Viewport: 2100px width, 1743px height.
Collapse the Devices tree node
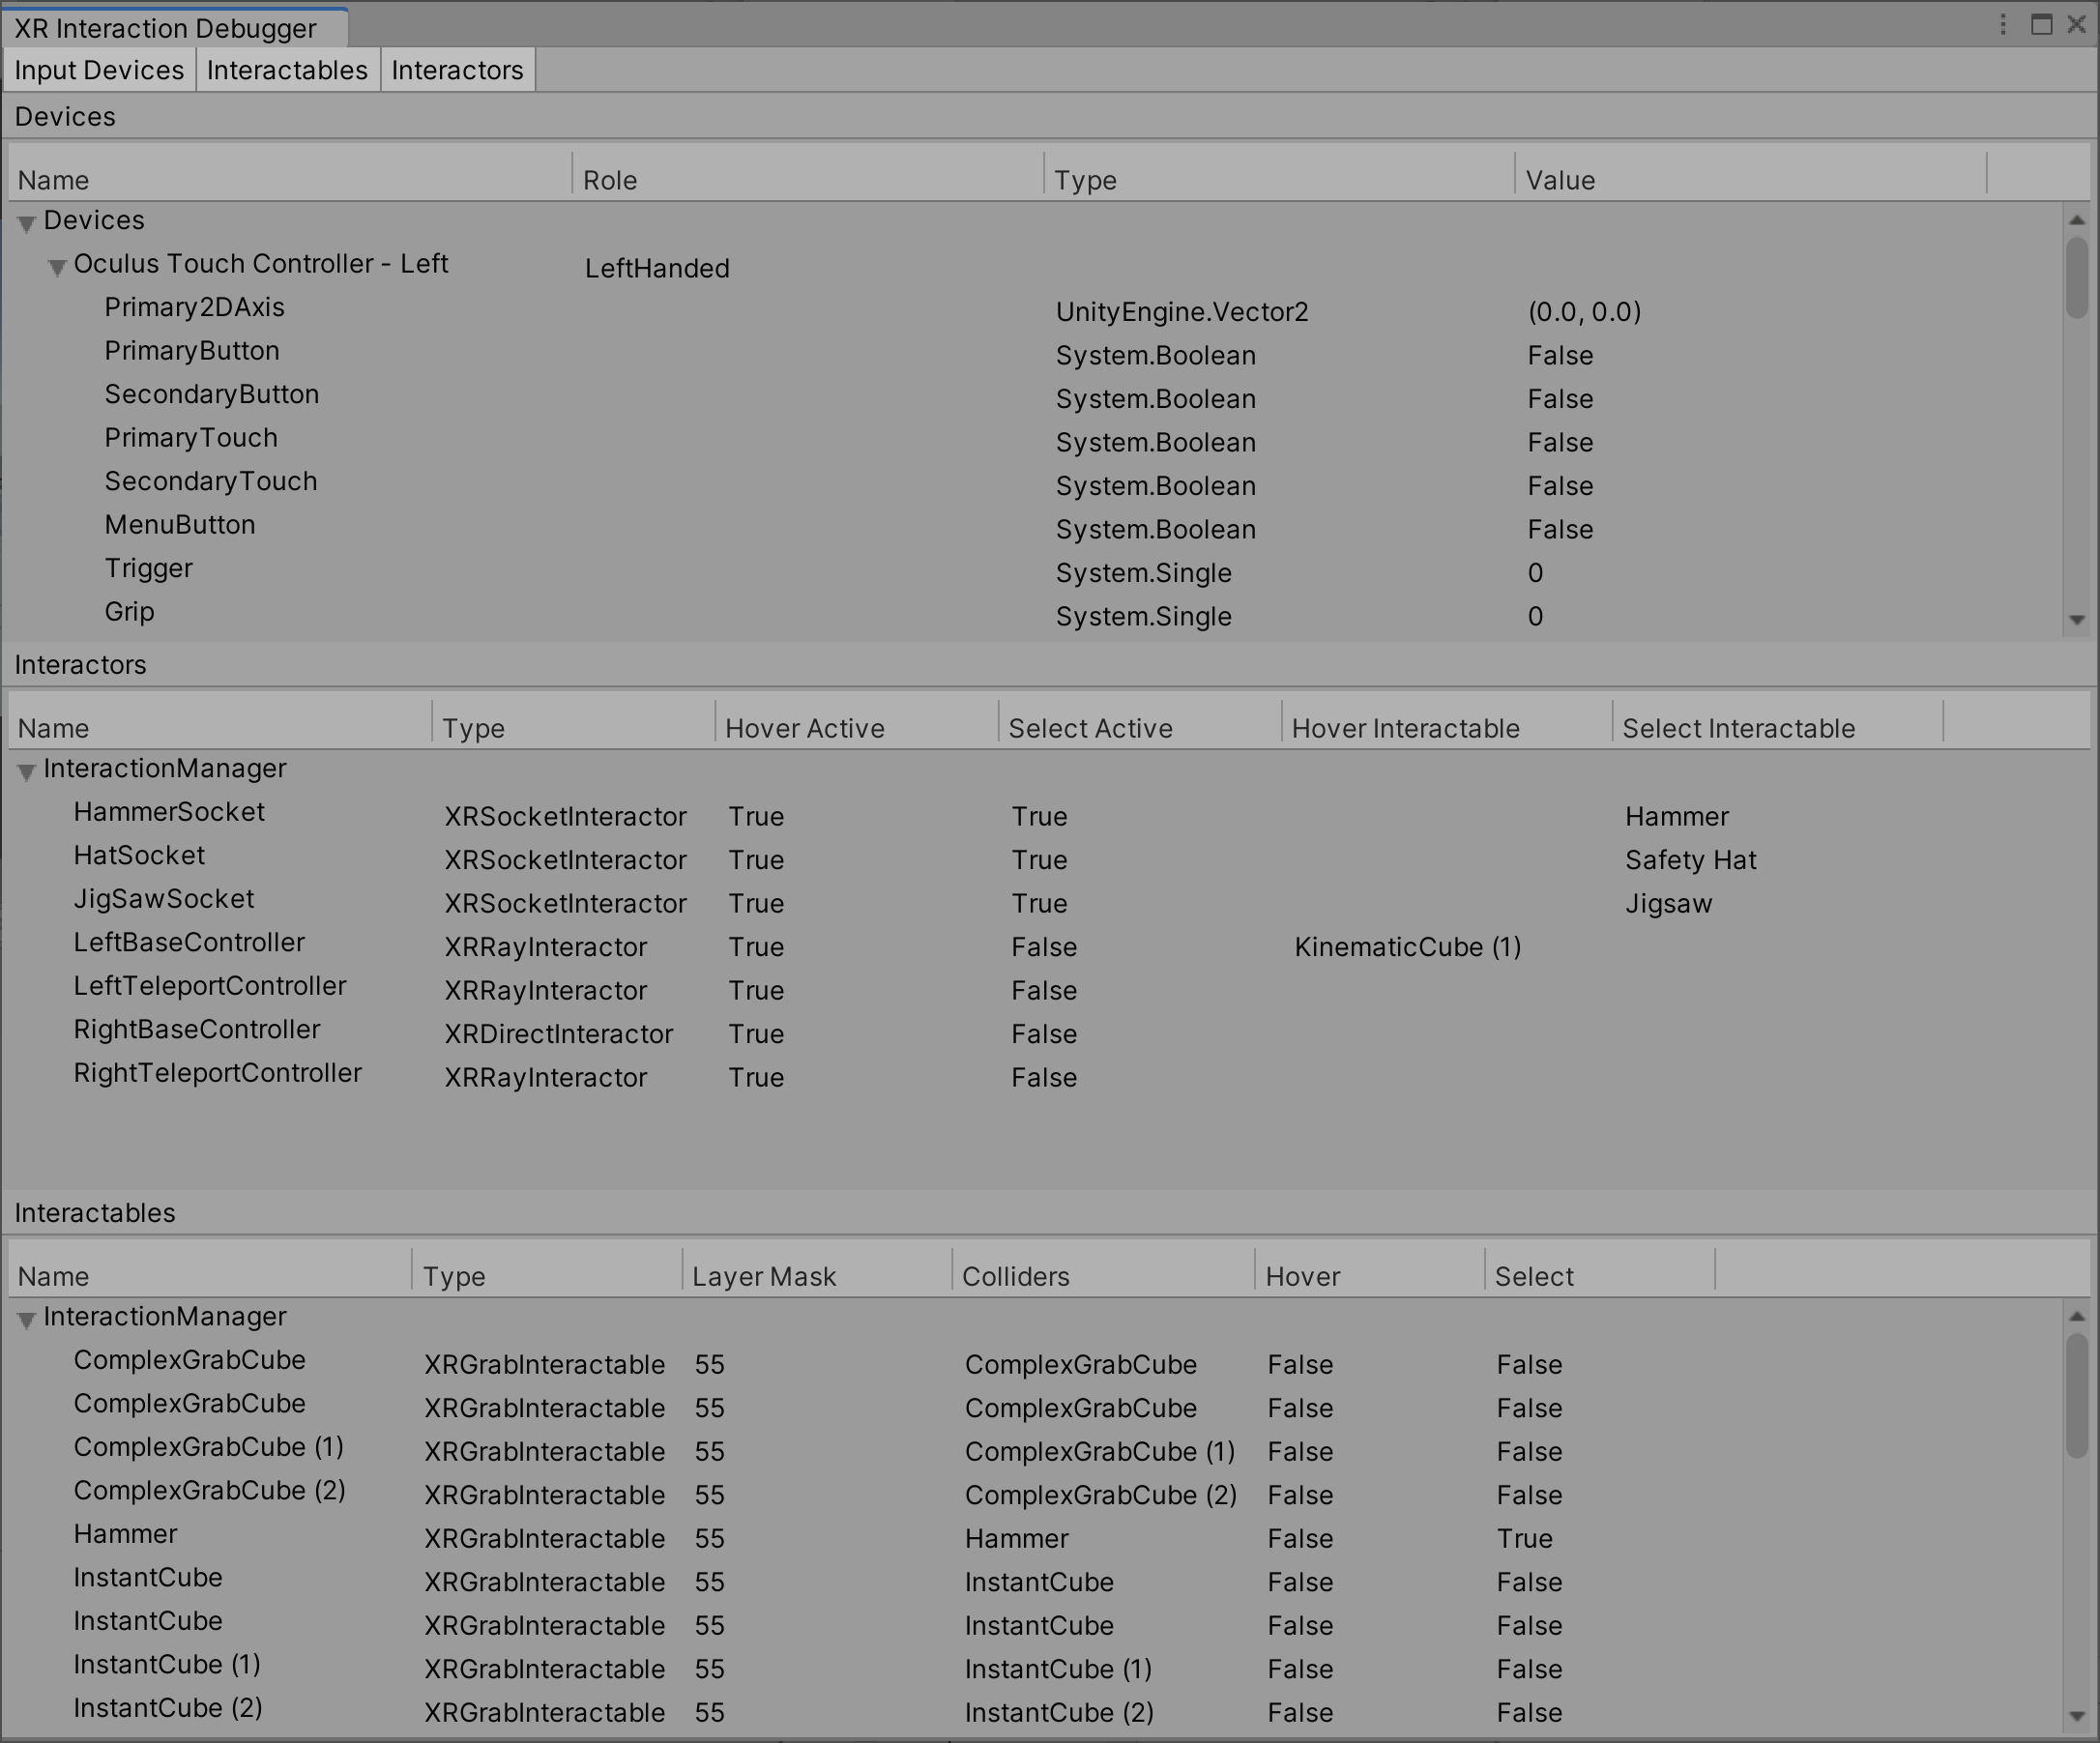(25, 222)
